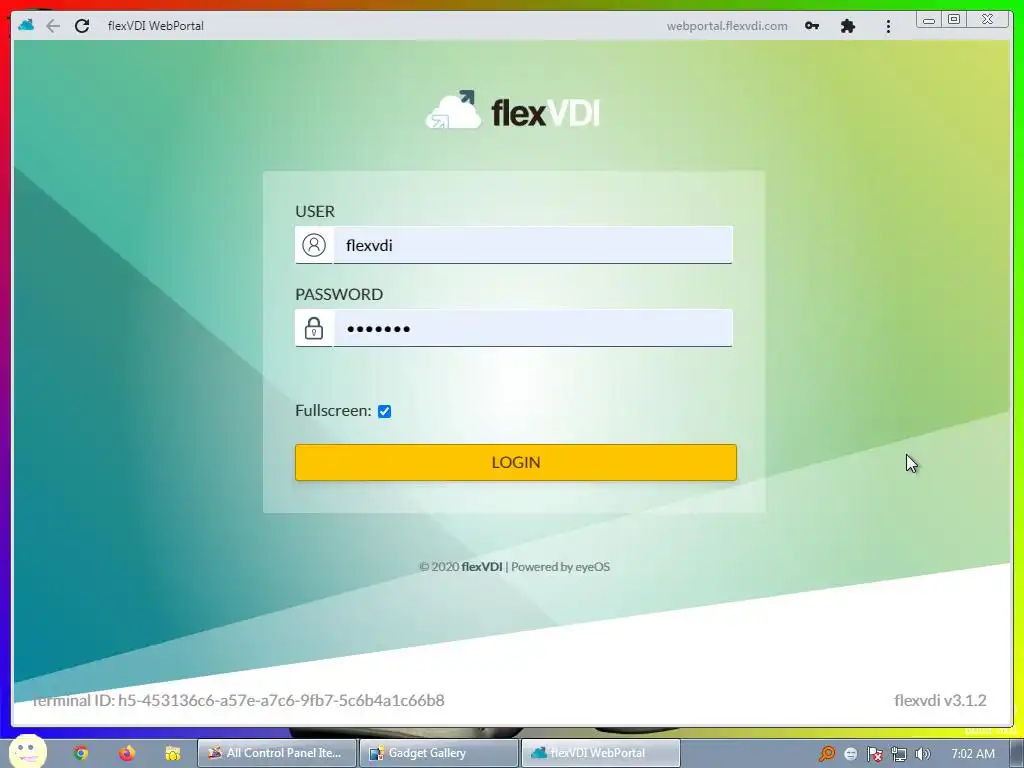Switch to All Control Panel Items window
Viewport: 1024px width, 768px height.
[277, 753]
